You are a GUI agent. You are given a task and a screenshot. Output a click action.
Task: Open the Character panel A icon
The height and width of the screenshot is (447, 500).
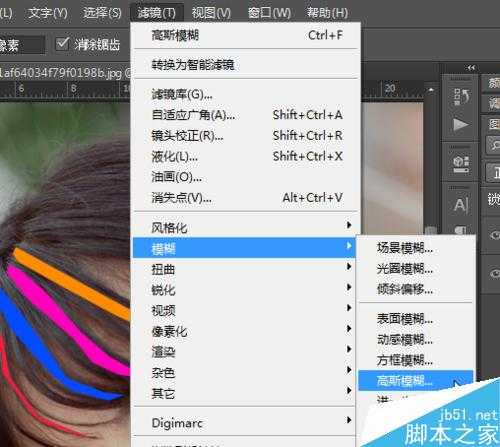pos(461,204)
